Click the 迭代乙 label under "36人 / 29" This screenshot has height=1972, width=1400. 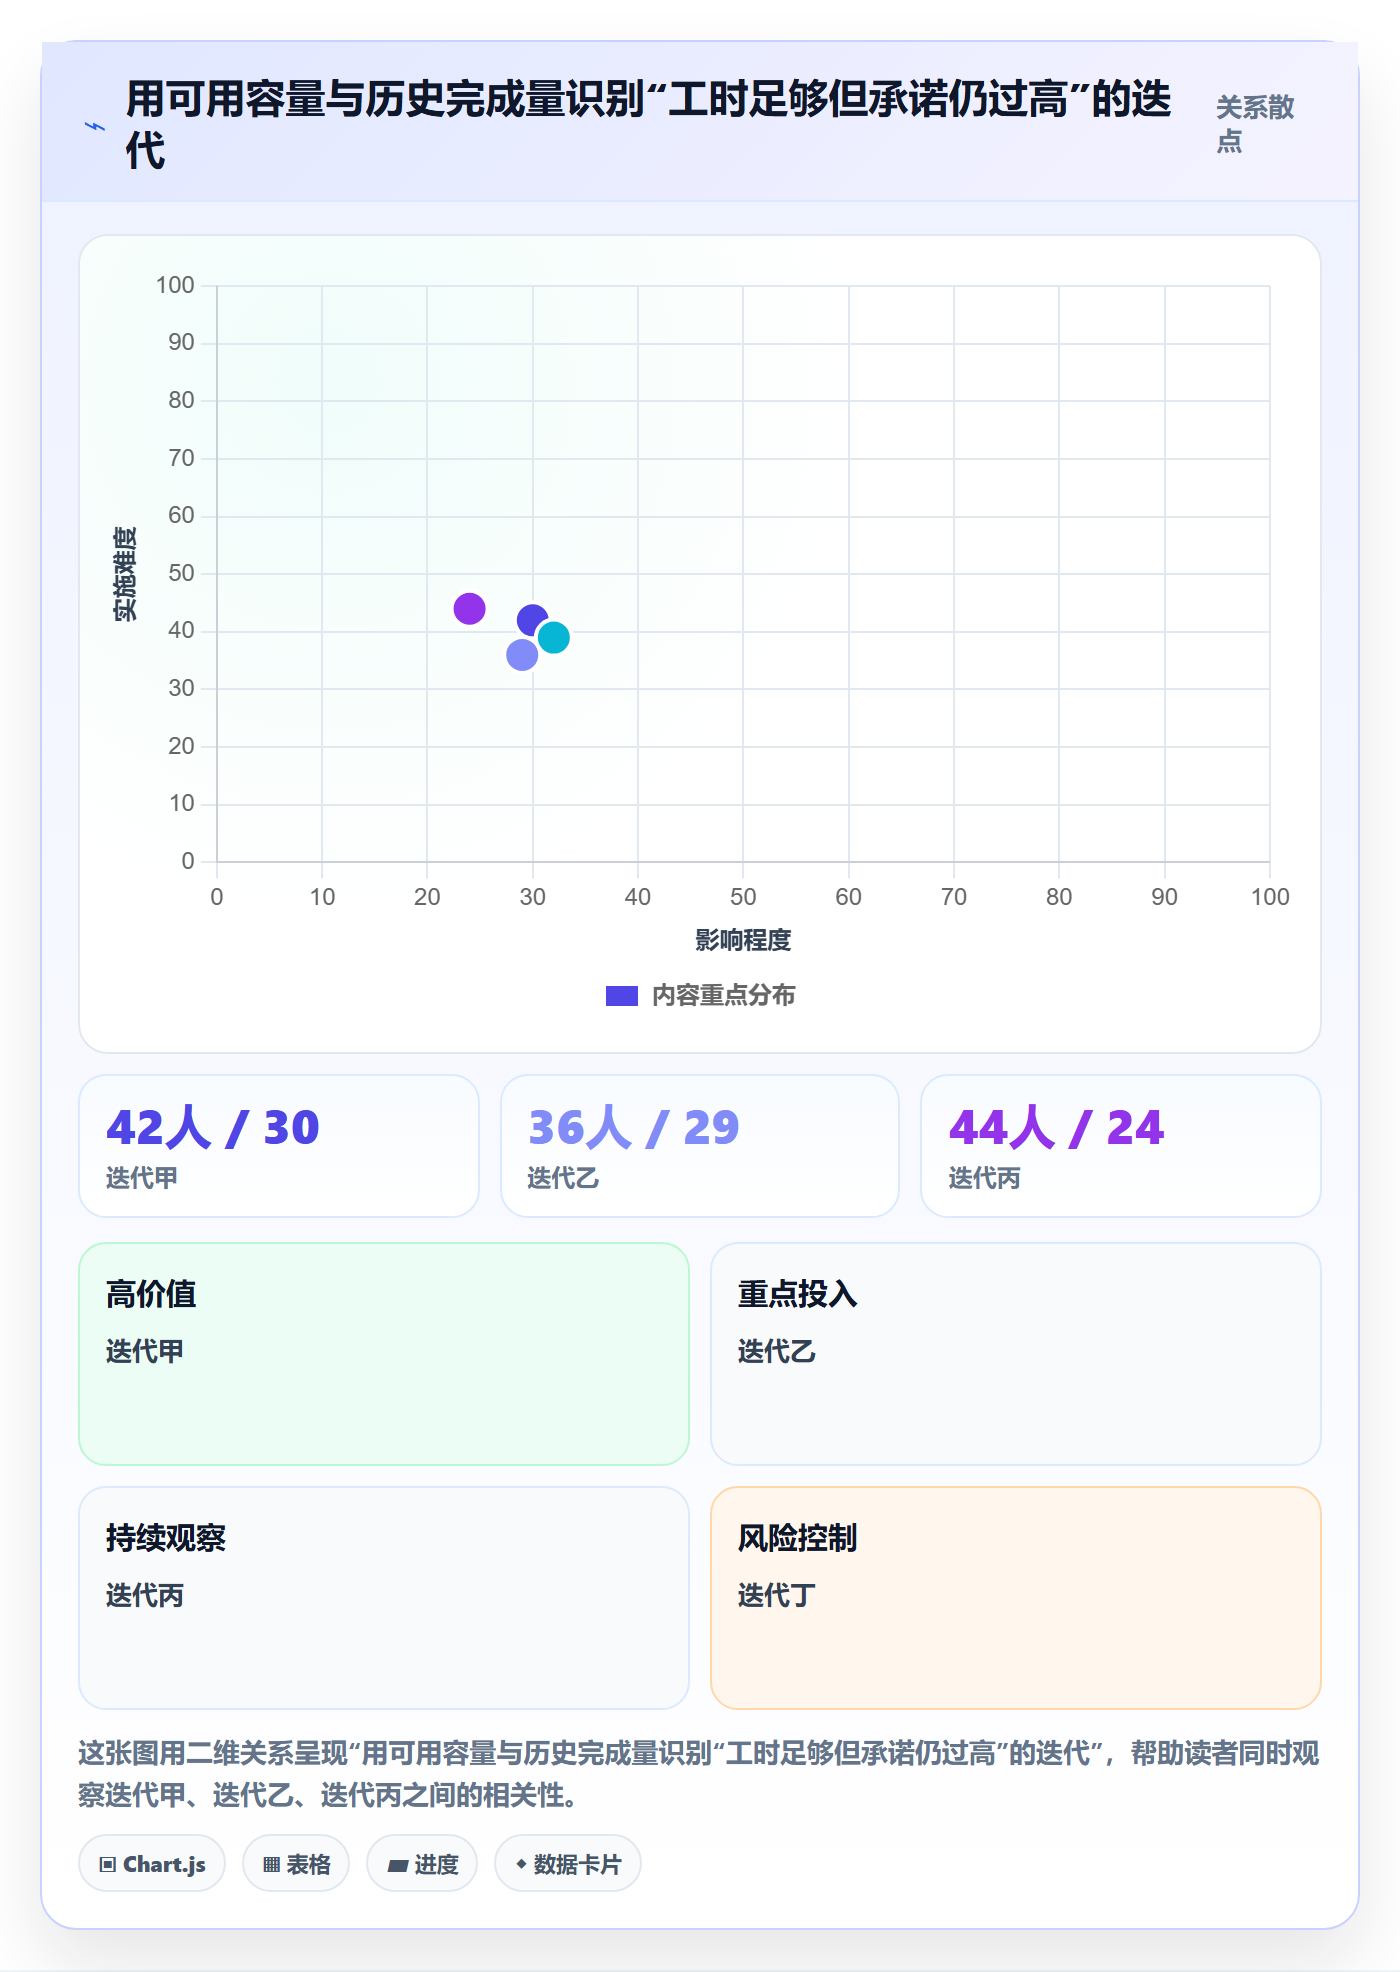(563, 1178)
